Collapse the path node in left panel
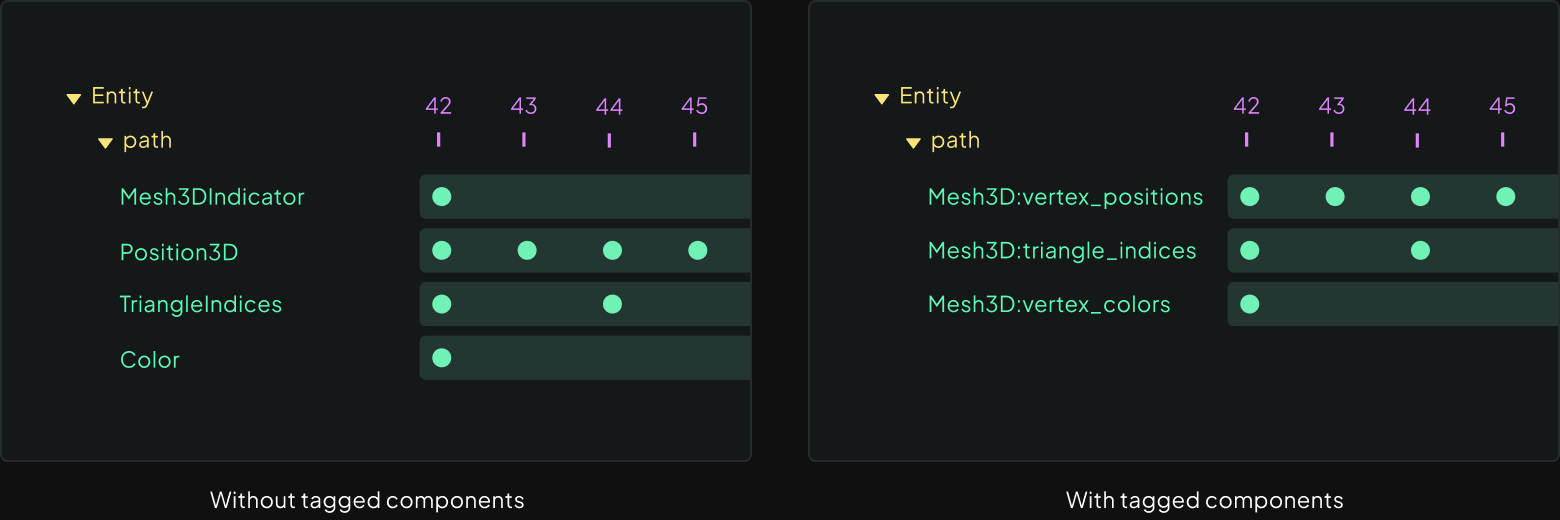 point(105,143)
